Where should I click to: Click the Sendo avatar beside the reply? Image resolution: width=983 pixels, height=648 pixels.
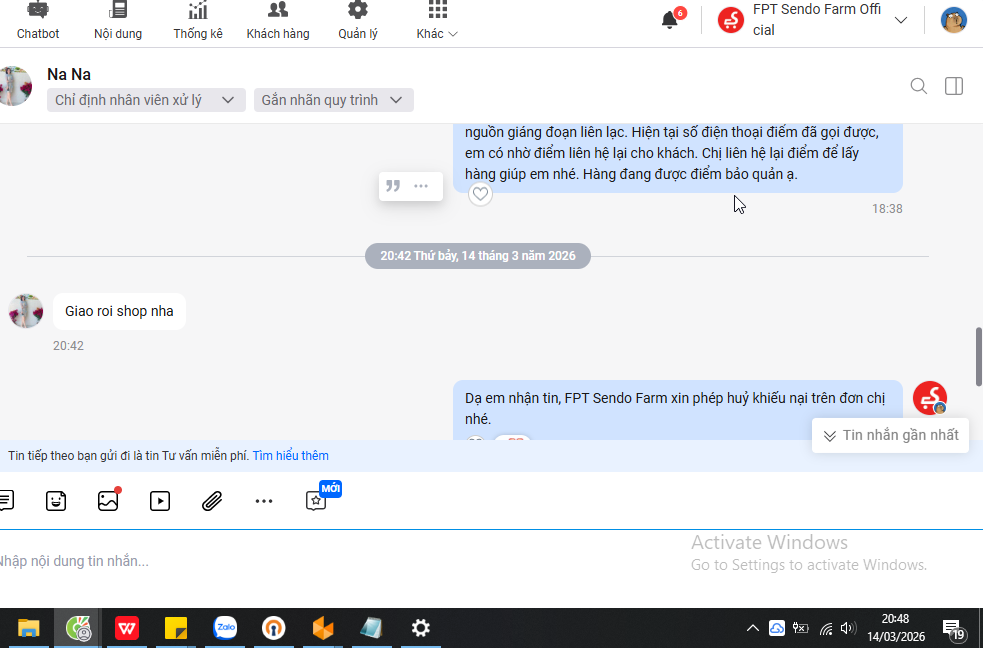tap(930, 398)
